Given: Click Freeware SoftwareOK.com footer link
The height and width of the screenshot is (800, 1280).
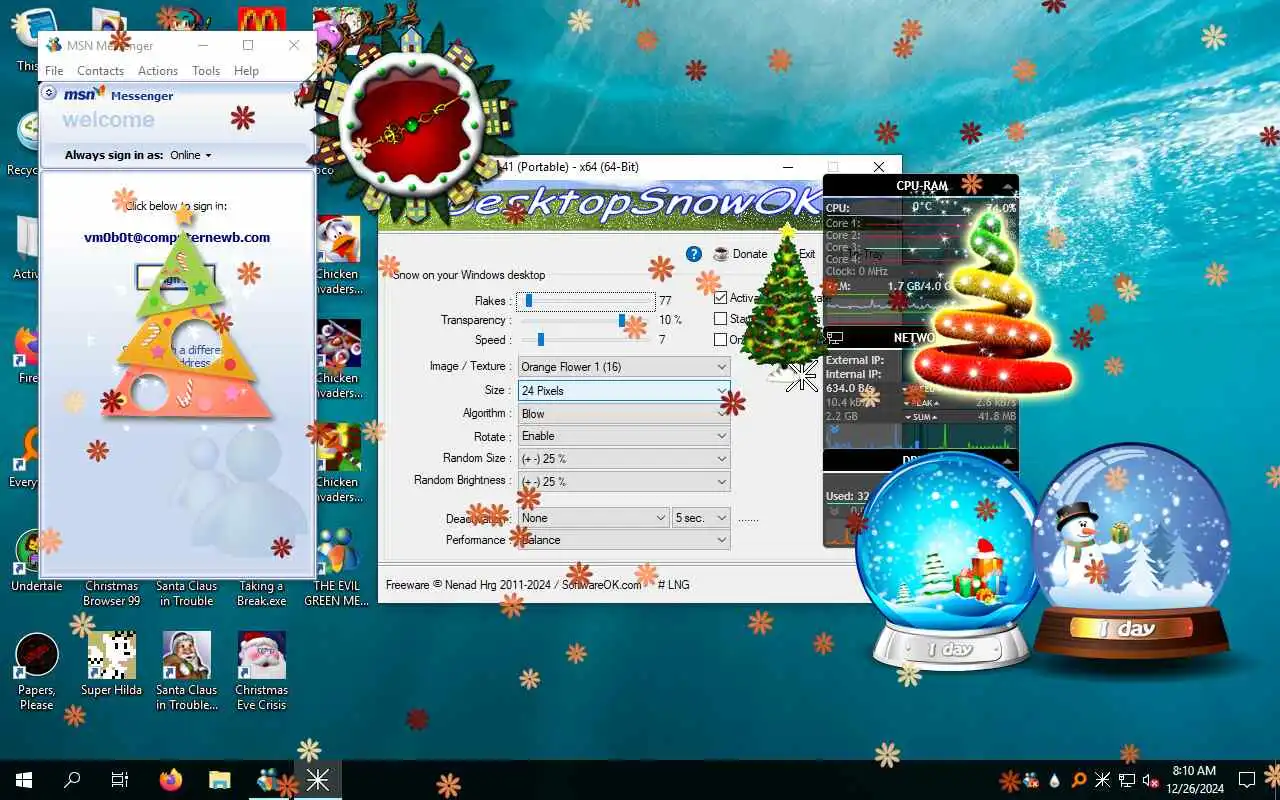Looking at the screenshot, I should click(x=514, y=584).
